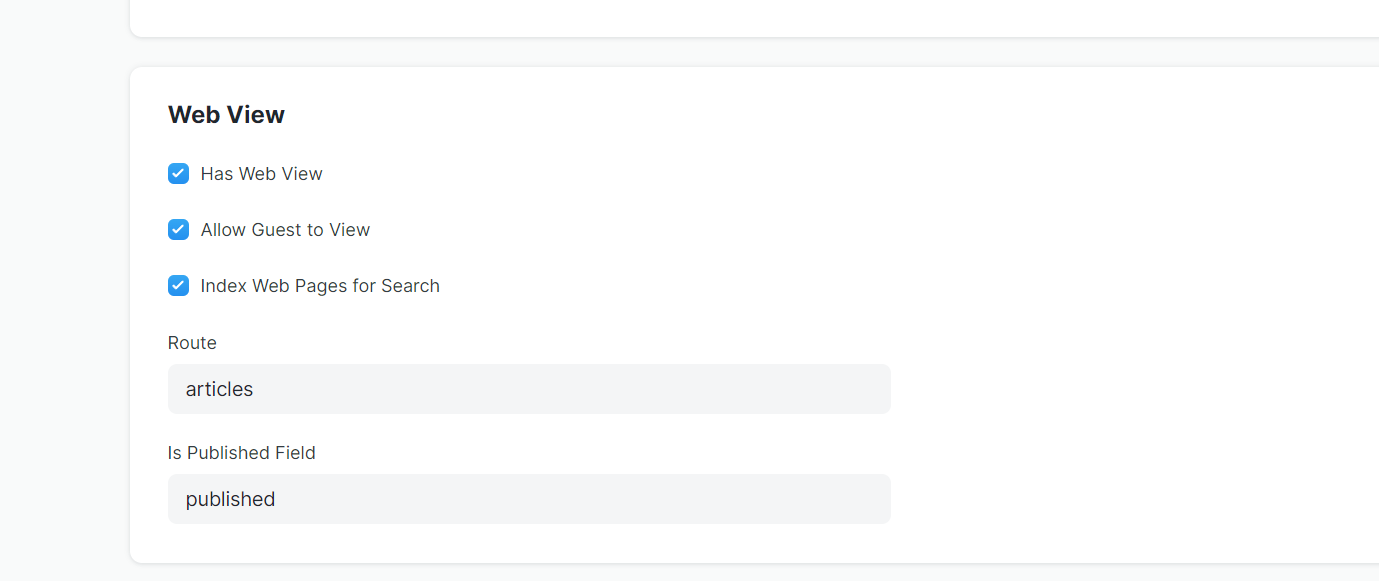Uncheck the Has Web View checkbox
Viewport: 1379px width, 581px height.
pos(178,174)
